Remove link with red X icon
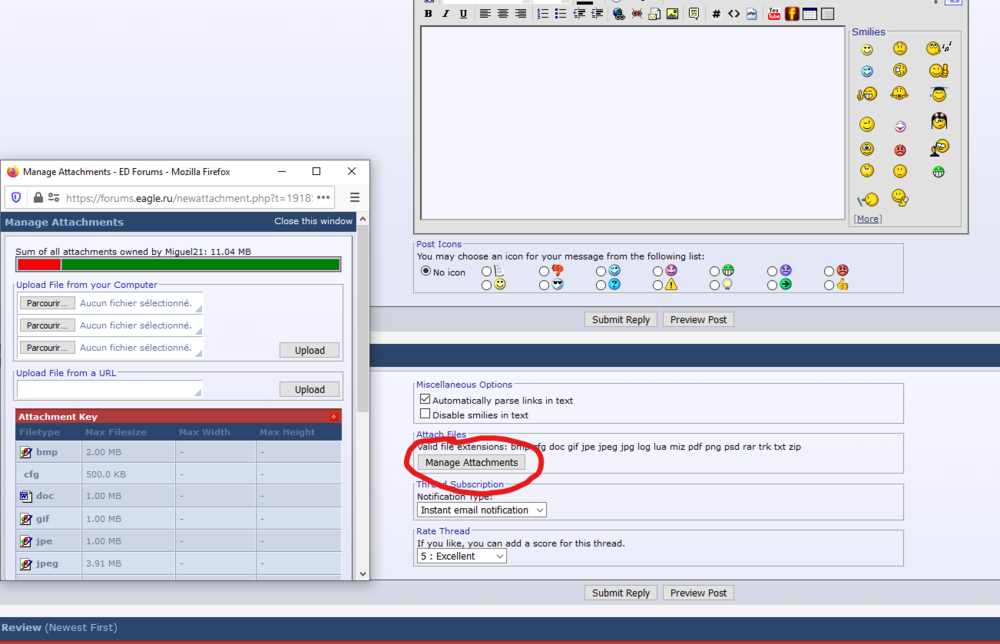Screen dimensions: 1000x644 click(x=636, y=13)
